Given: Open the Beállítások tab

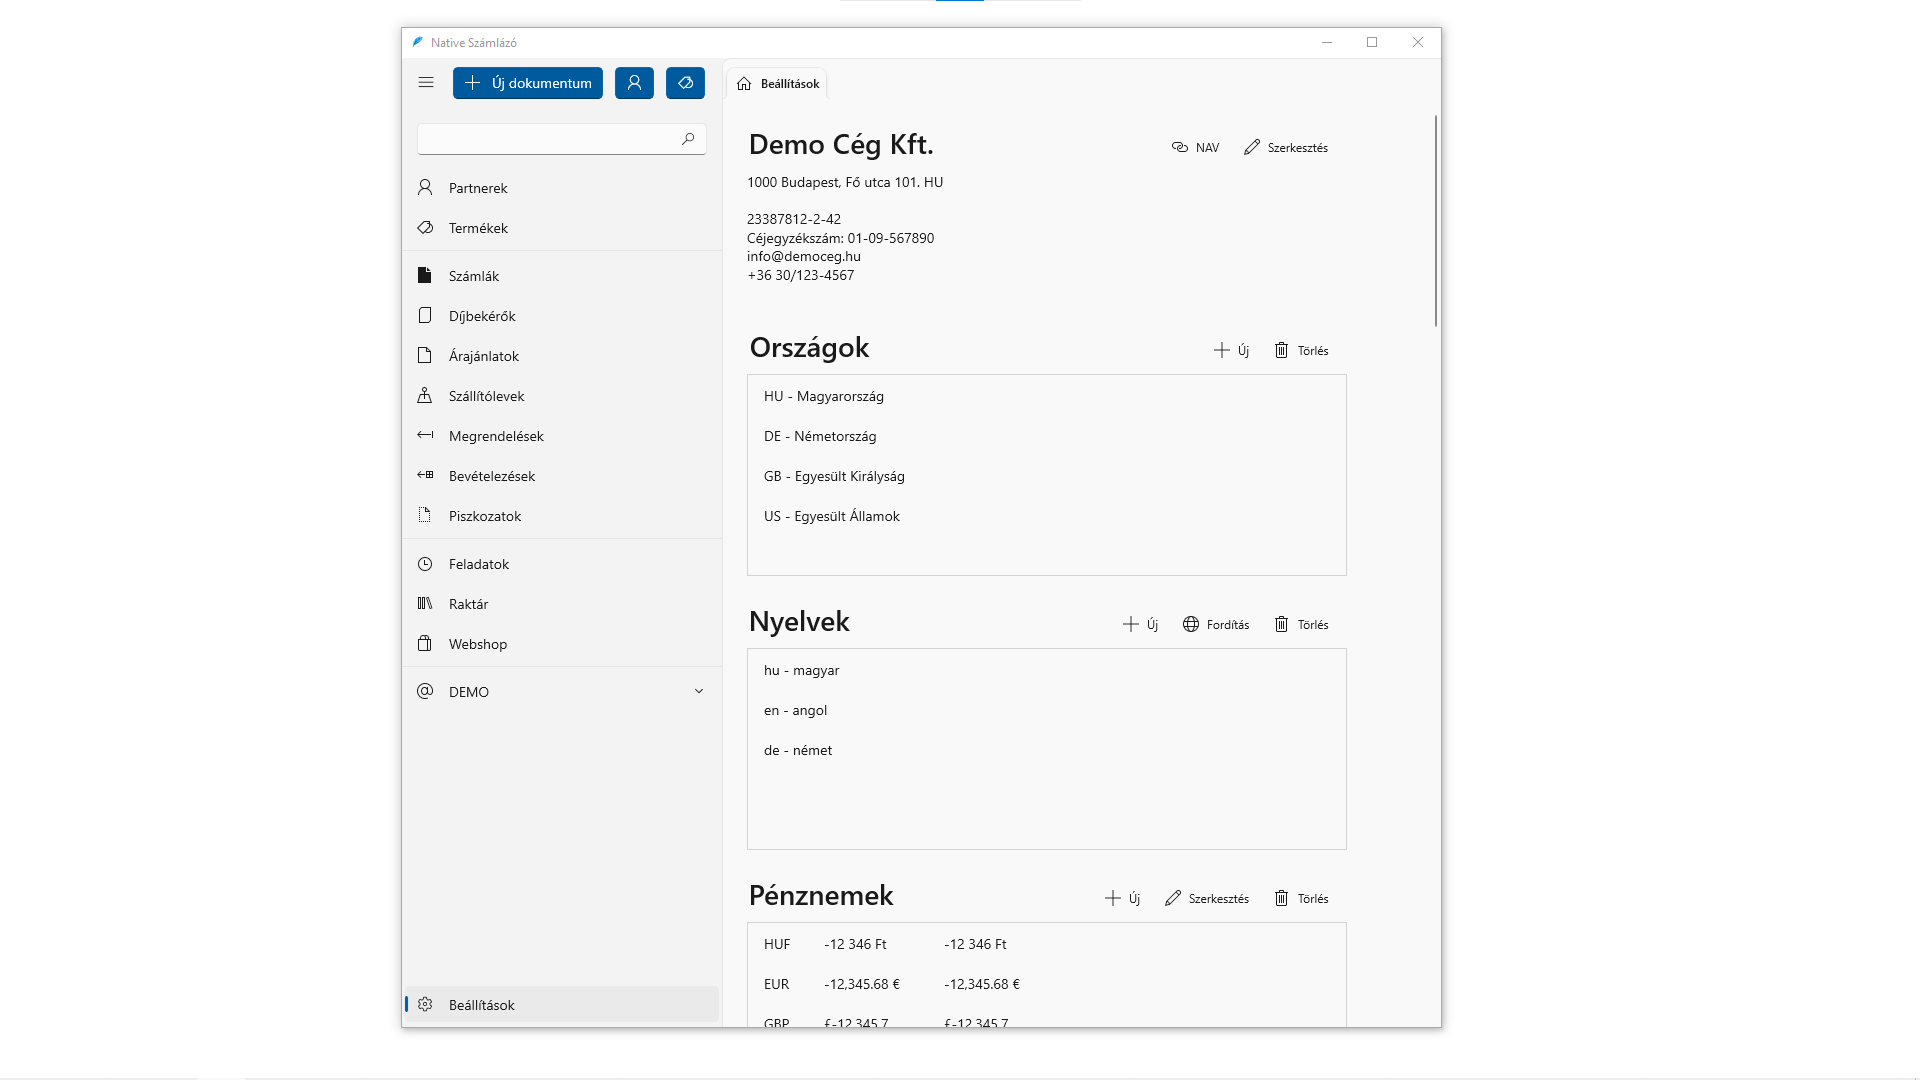Looking at the screenshot, I should (x=778, y=84).
